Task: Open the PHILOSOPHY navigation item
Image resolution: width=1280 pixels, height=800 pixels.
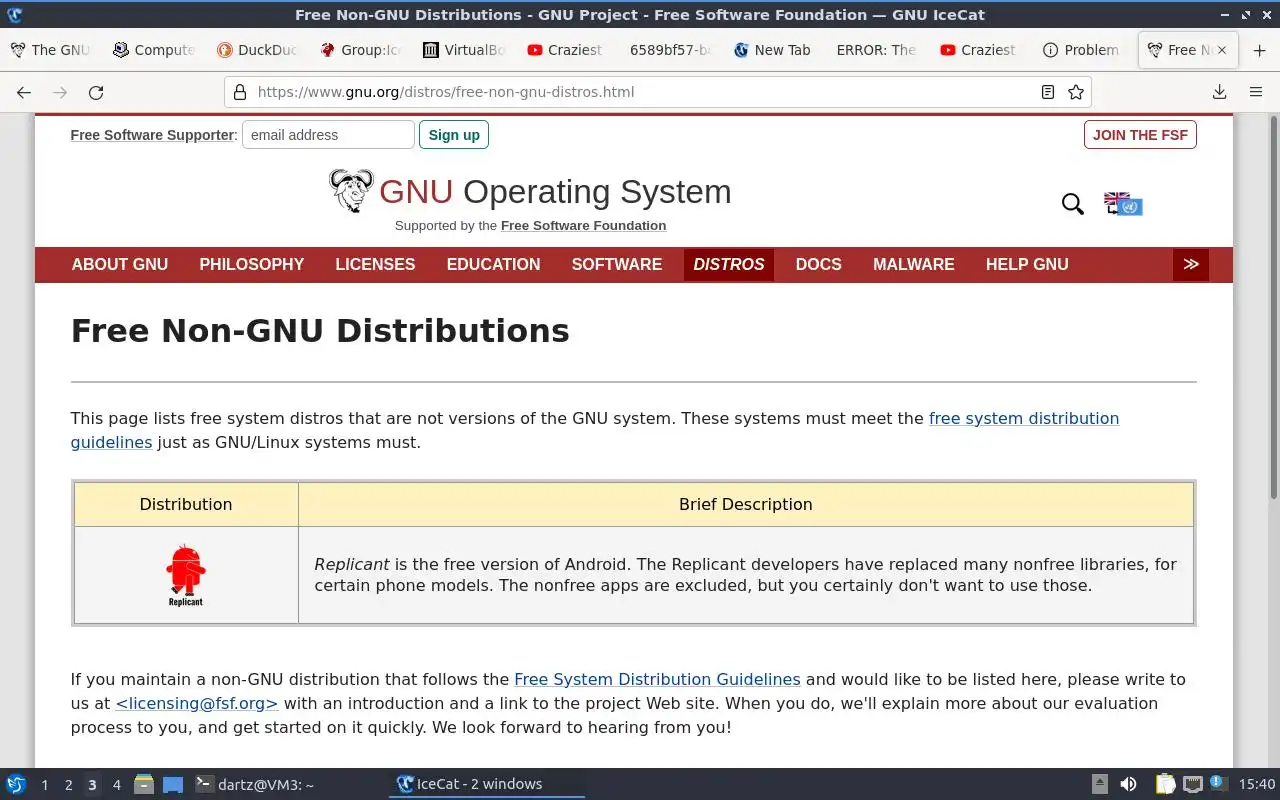Action: (252, 264)
